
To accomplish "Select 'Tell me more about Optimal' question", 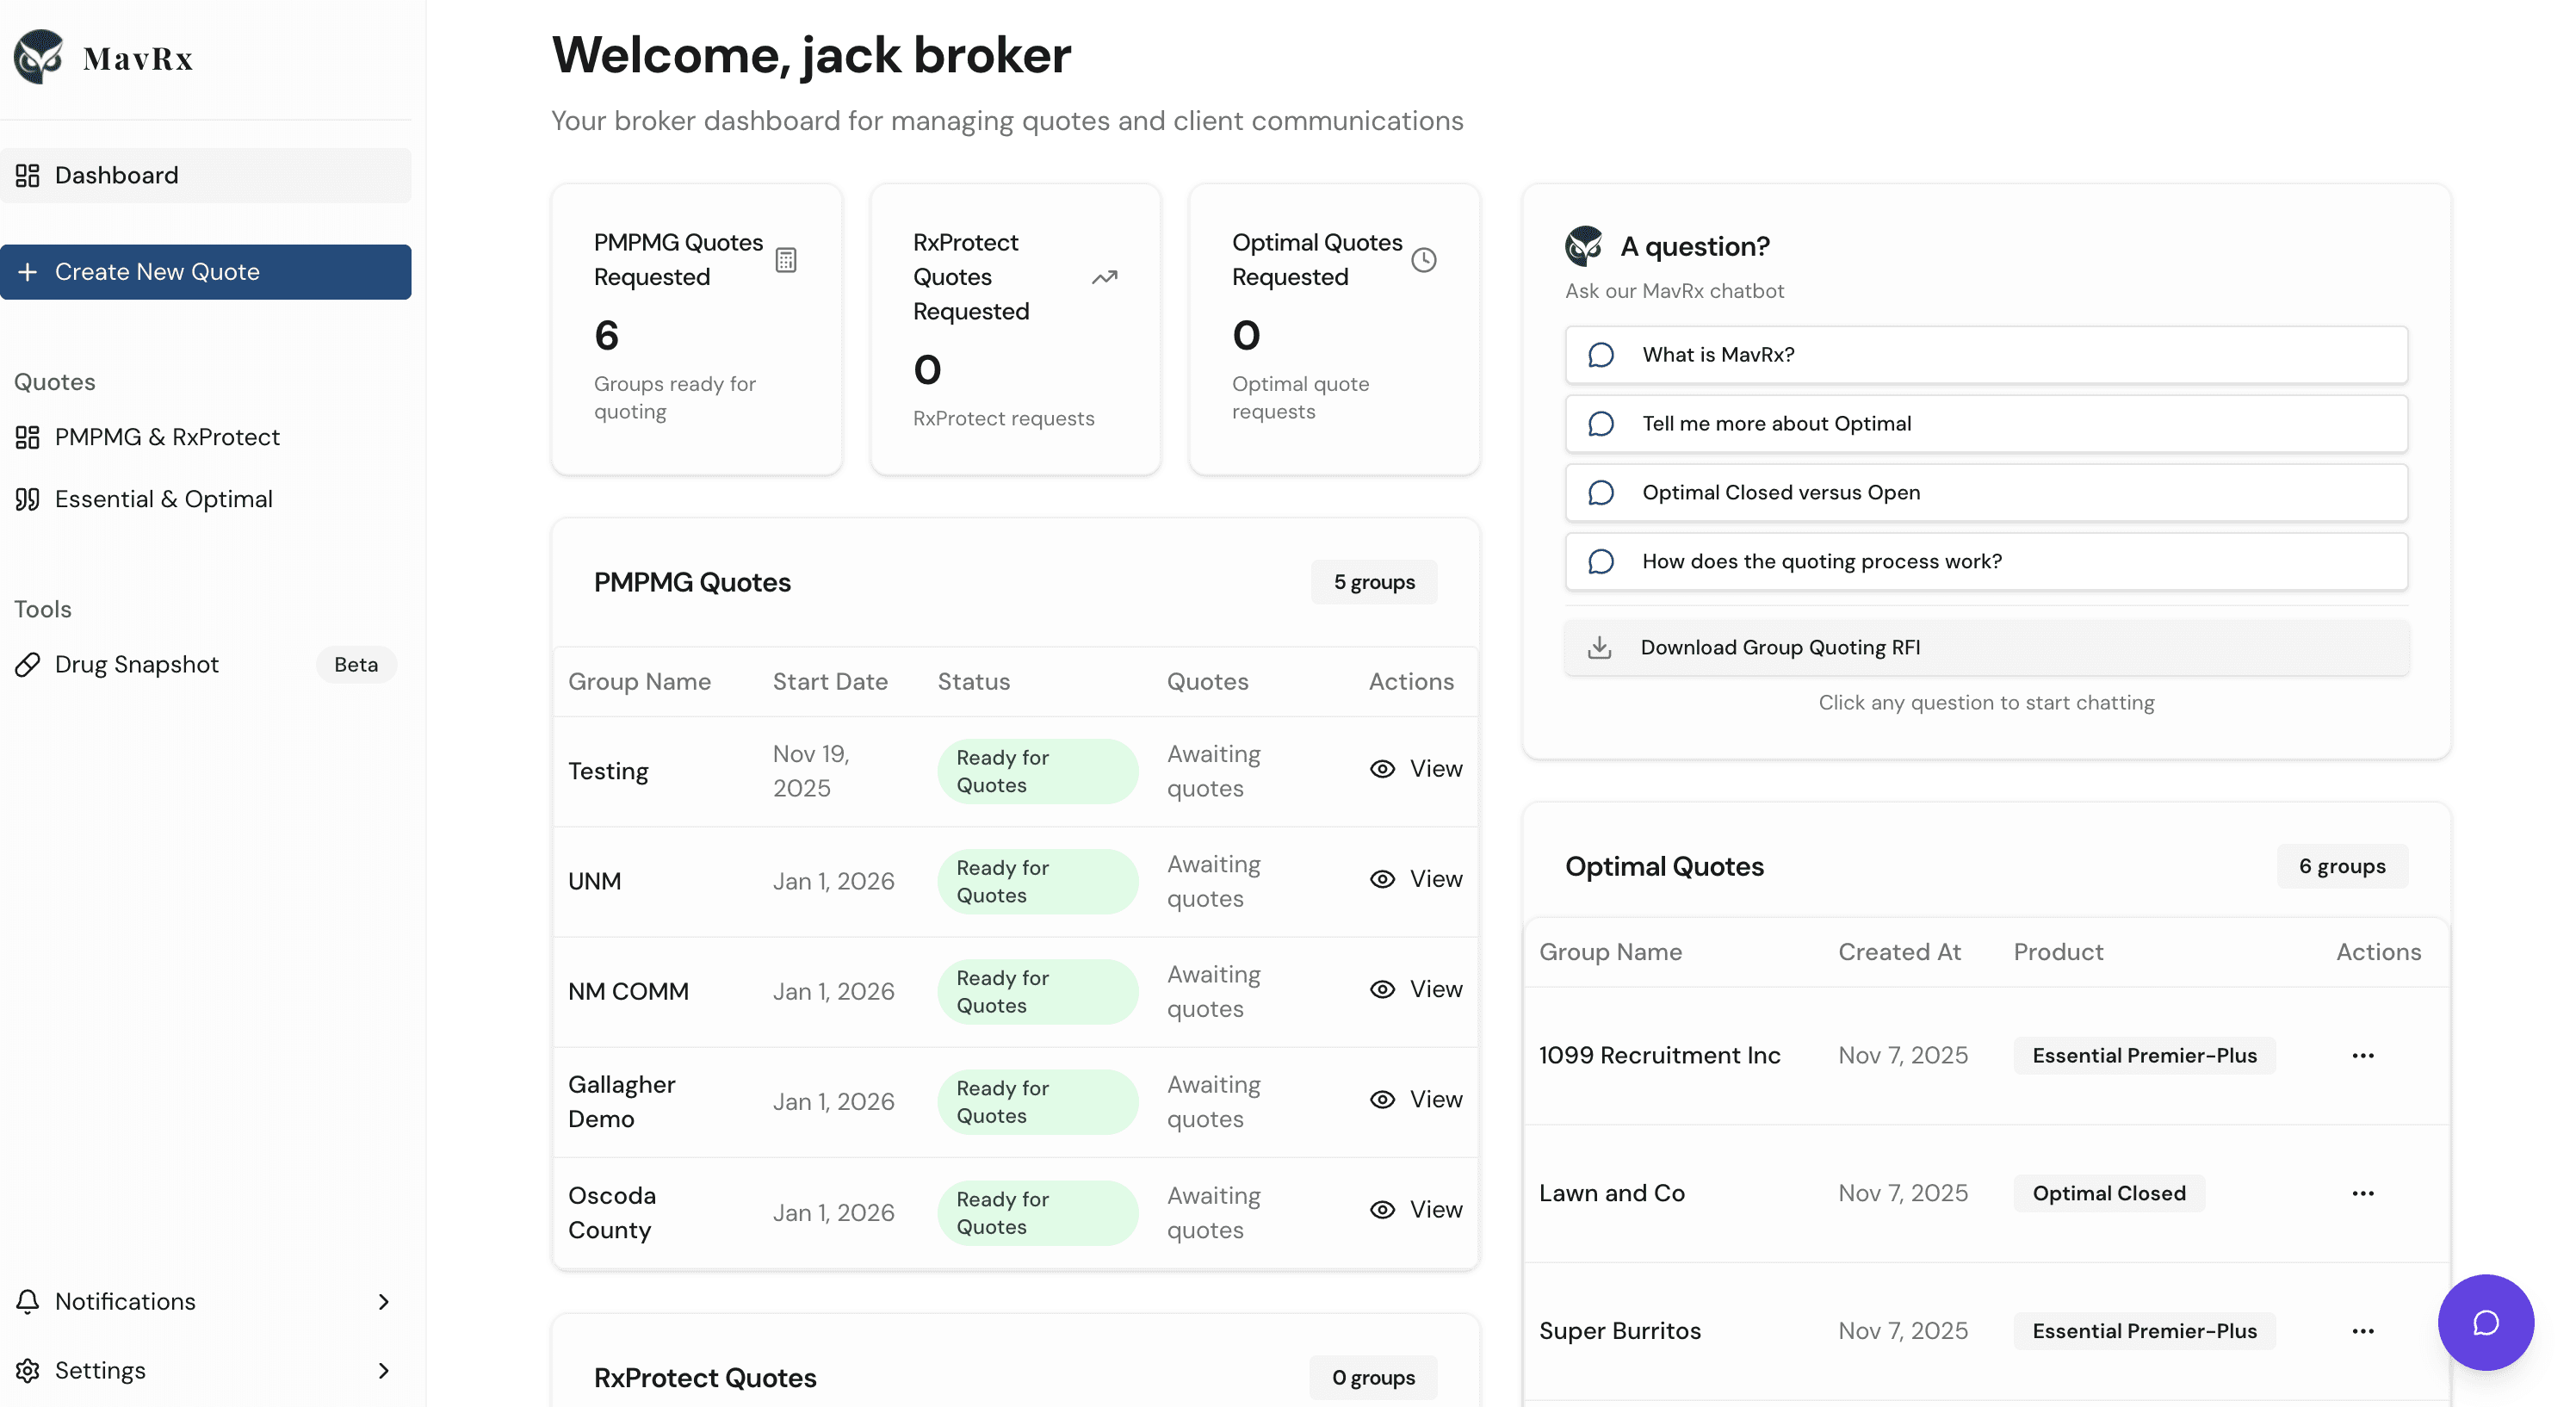I will click(x=1986, y=424).
